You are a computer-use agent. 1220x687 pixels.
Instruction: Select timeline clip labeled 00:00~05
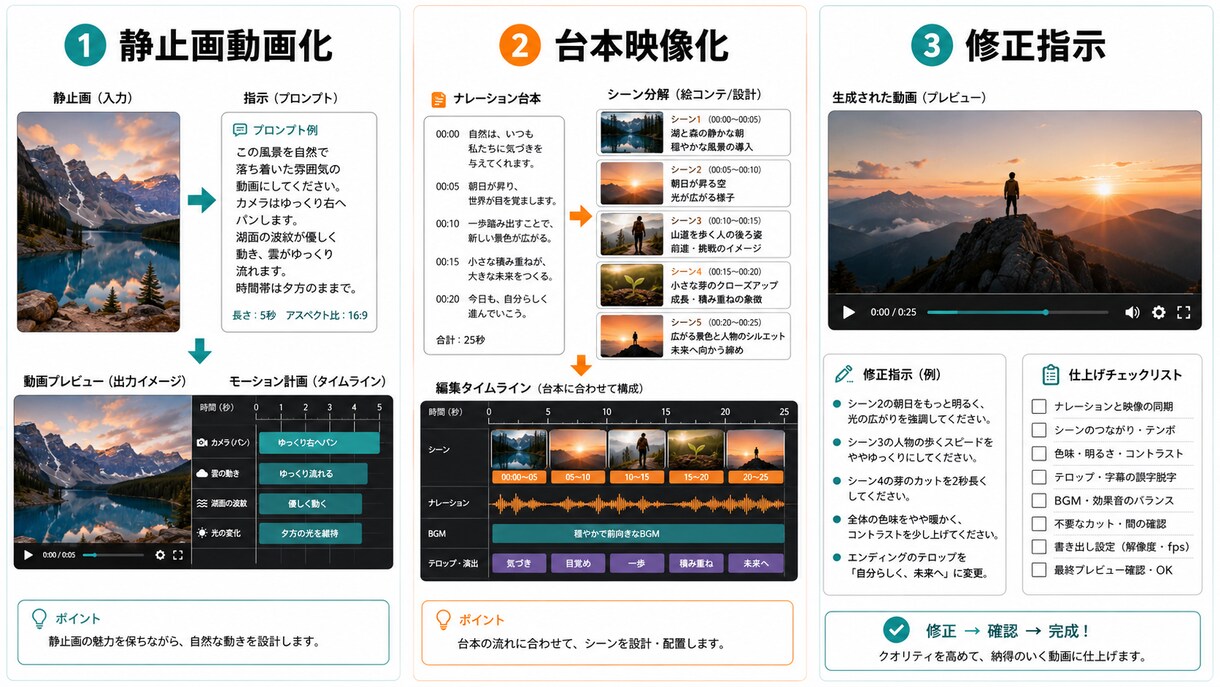(519, 456)
